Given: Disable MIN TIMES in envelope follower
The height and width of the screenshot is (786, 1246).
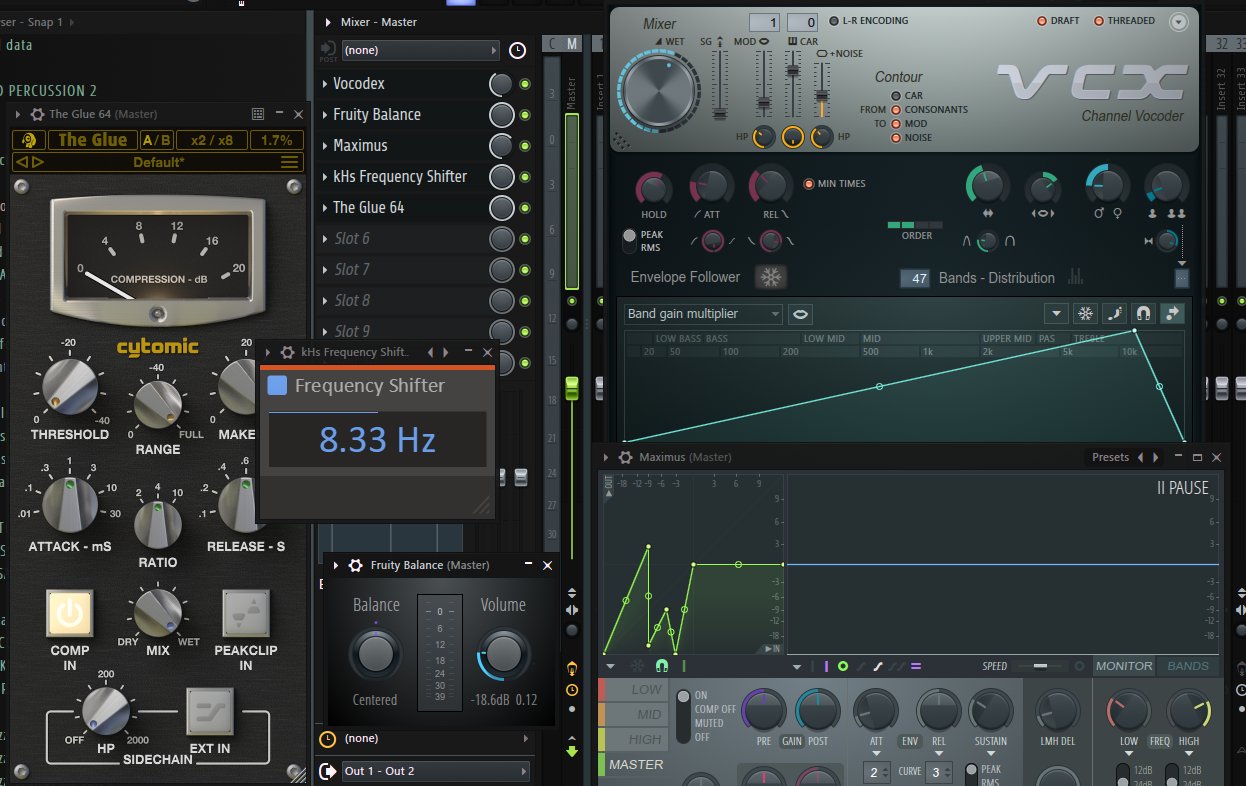Looking at the screenshot, I should (x=809, y=184).
